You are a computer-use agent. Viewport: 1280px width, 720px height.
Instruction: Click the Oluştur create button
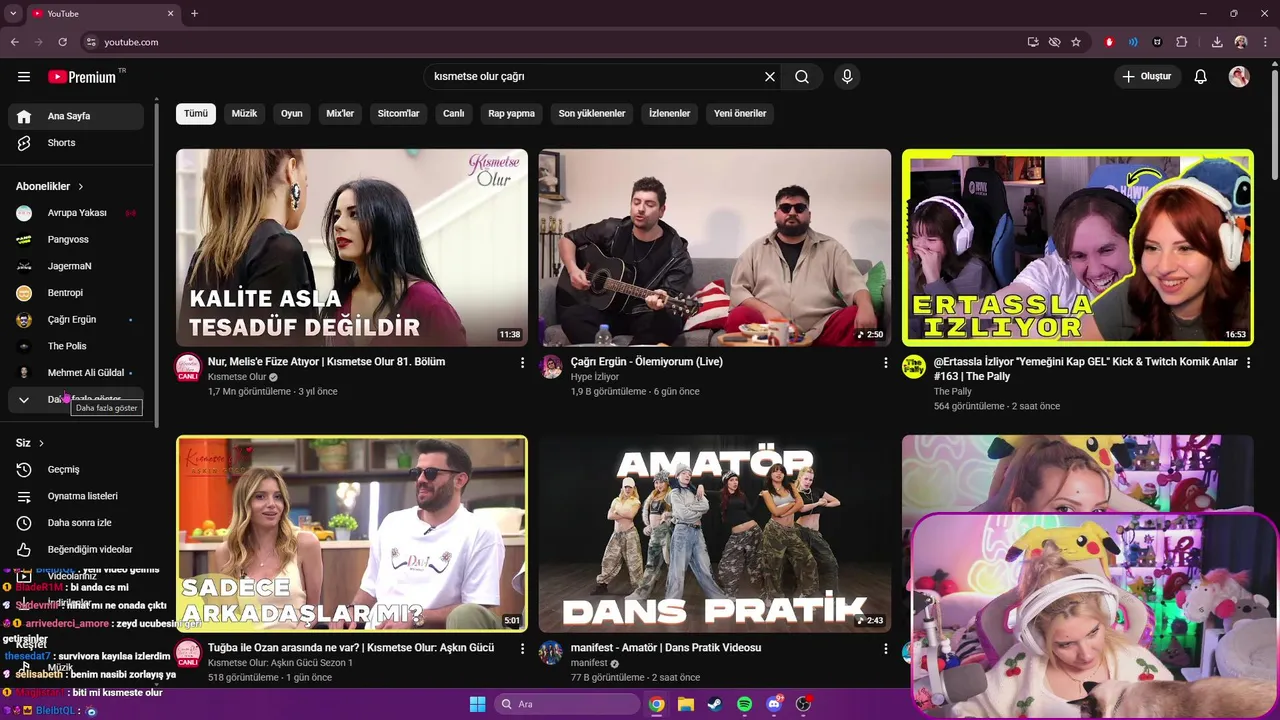(1147, 77)
